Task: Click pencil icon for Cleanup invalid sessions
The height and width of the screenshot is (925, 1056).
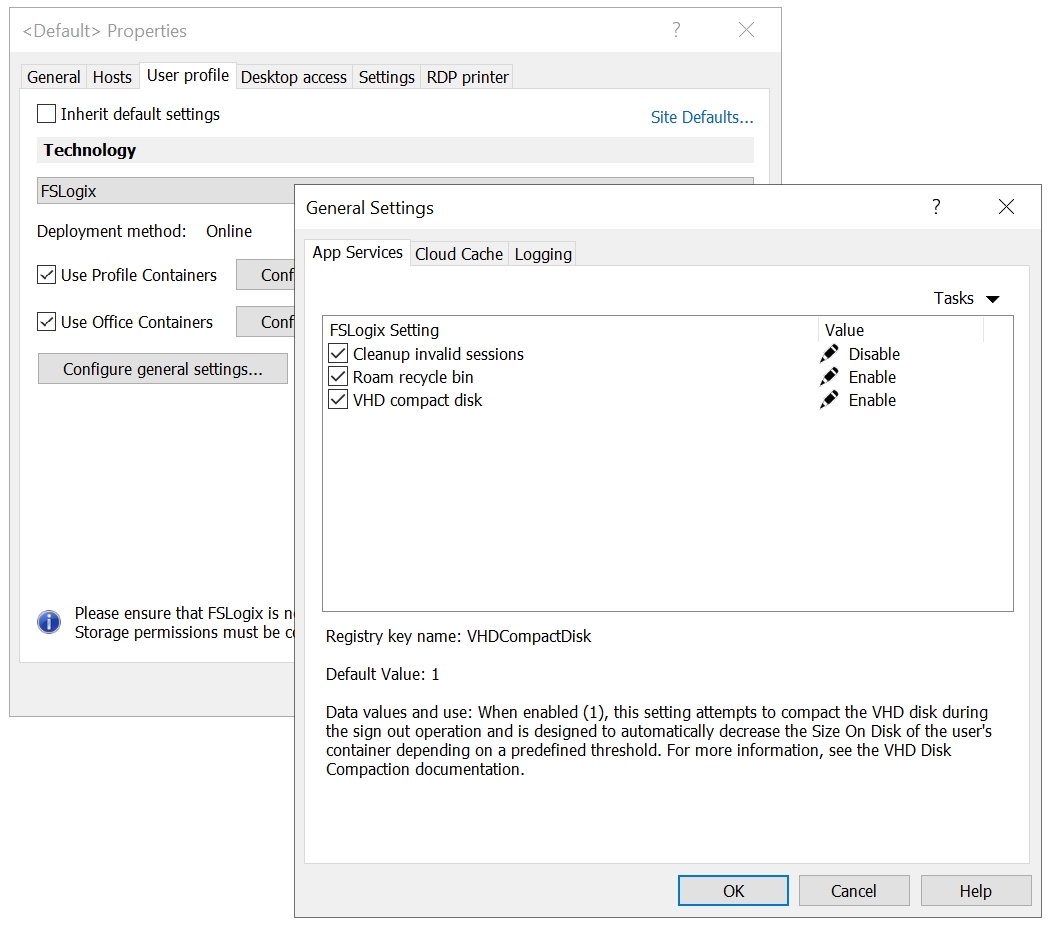Action: 829,354
